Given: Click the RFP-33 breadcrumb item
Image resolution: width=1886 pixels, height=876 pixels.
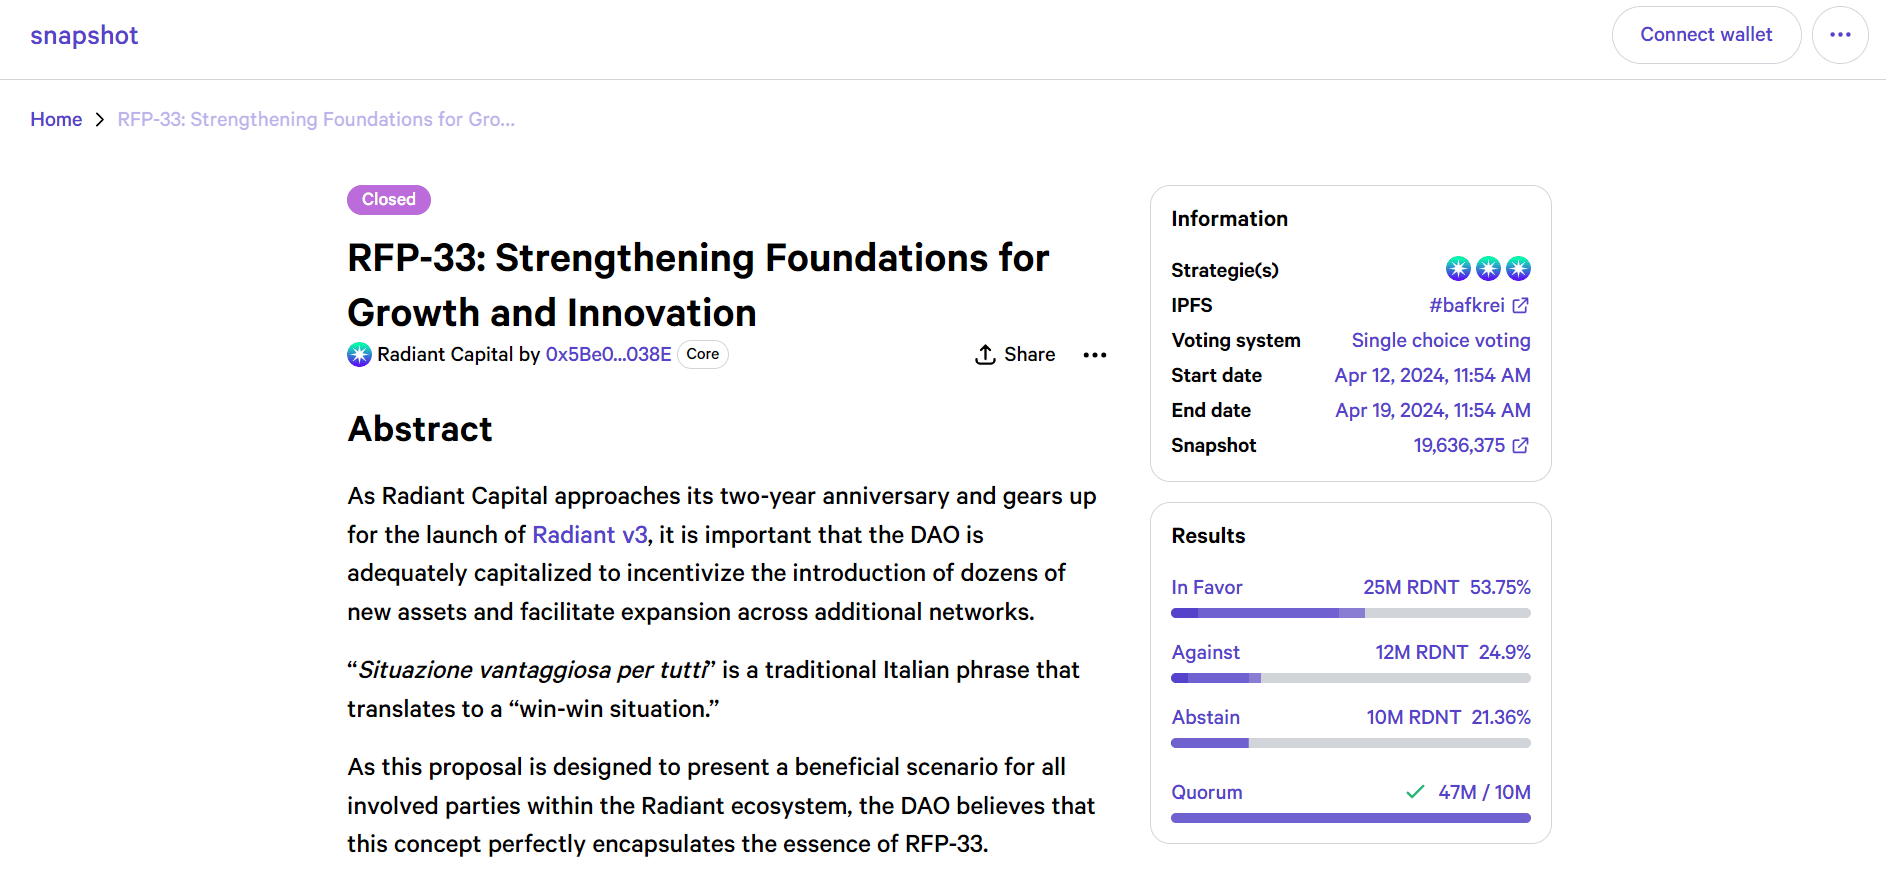Looking at the screenshot, I should tap(316, 119).
